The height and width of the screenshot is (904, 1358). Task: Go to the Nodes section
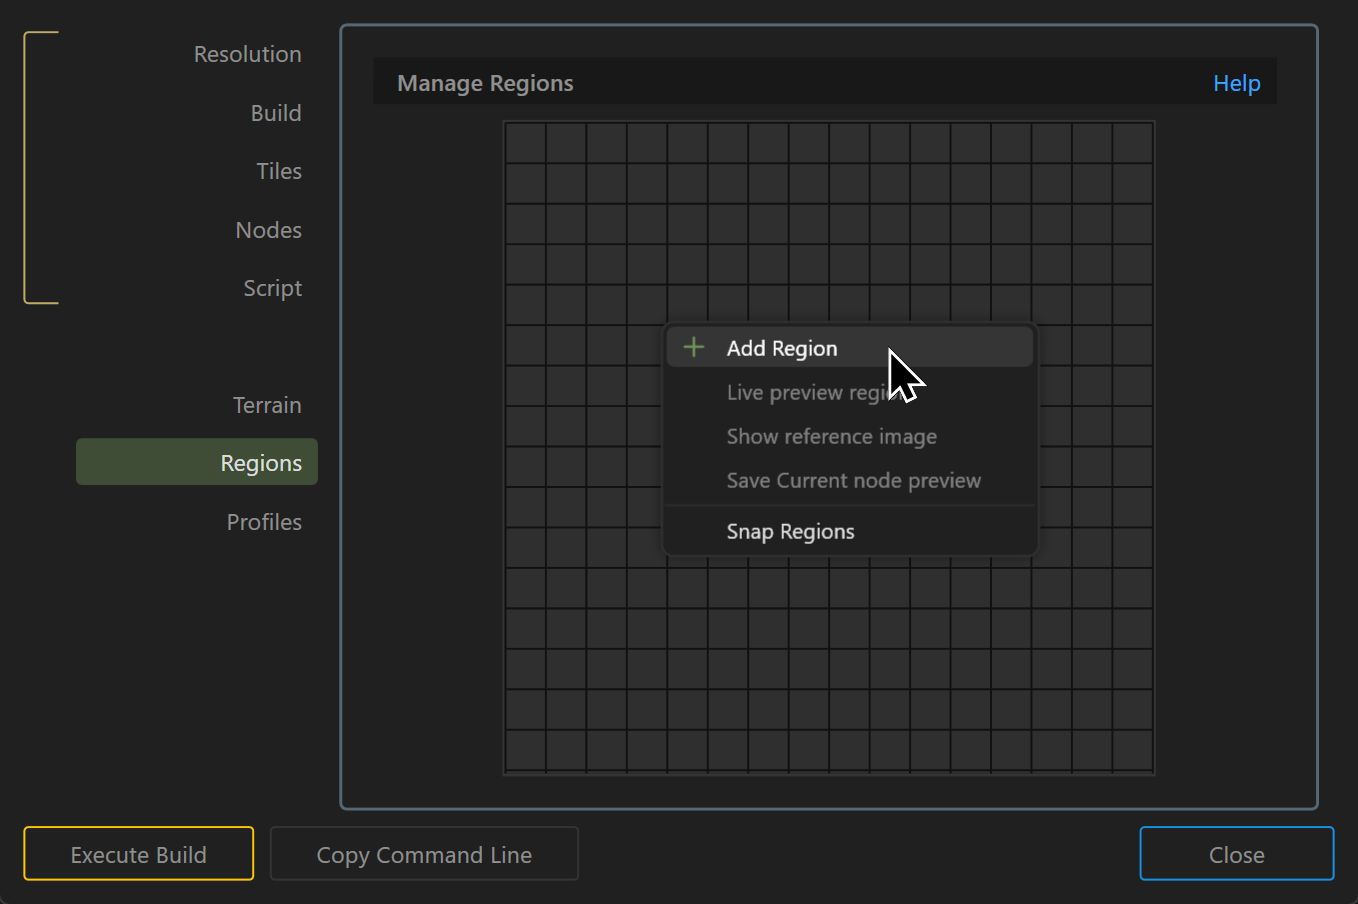pos(268,230)
